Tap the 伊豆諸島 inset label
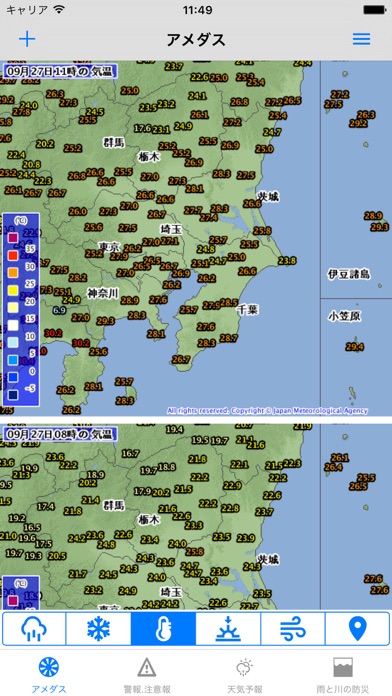392x696 pixels. (x=349, y=274)
